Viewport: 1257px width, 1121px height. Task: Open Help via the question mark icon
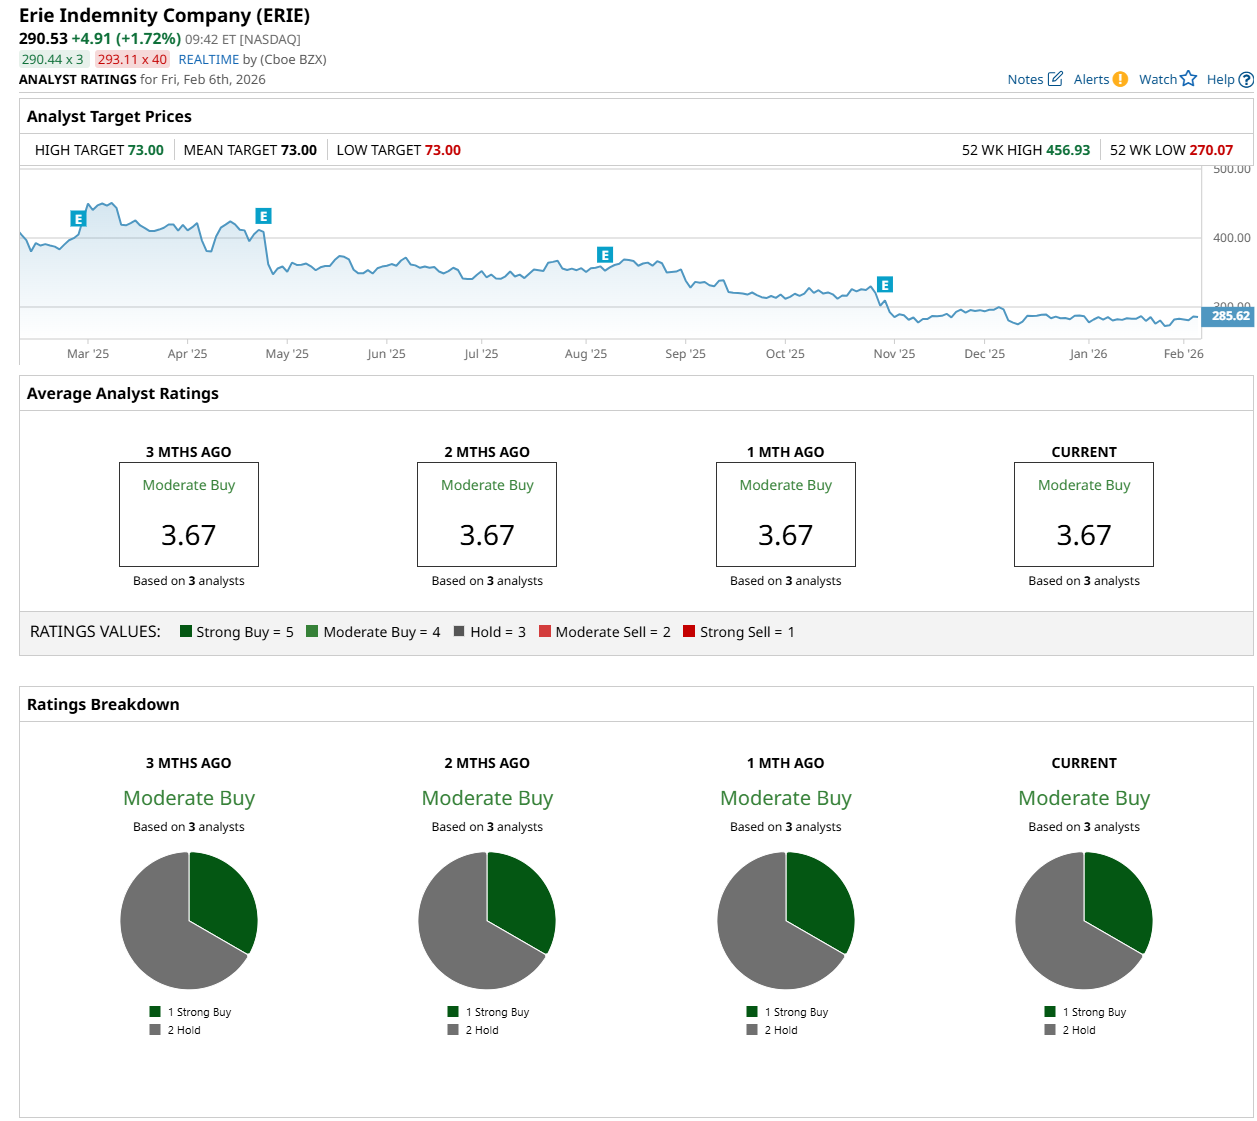[1246, 80]
